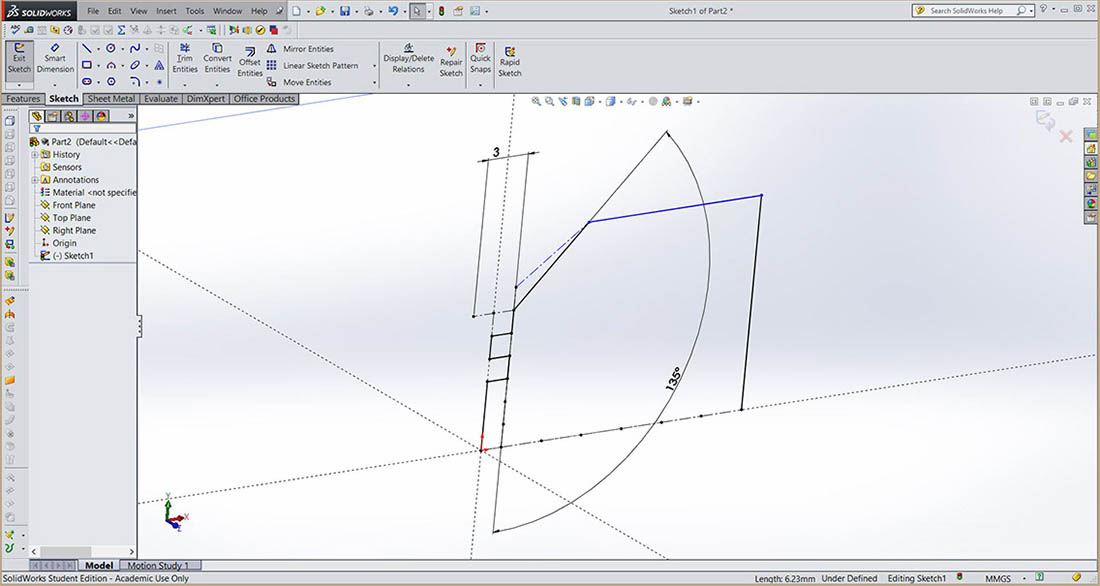Select the Straight Slot tool
This screenshot has width=1100, height=586.
click(86, 81)
